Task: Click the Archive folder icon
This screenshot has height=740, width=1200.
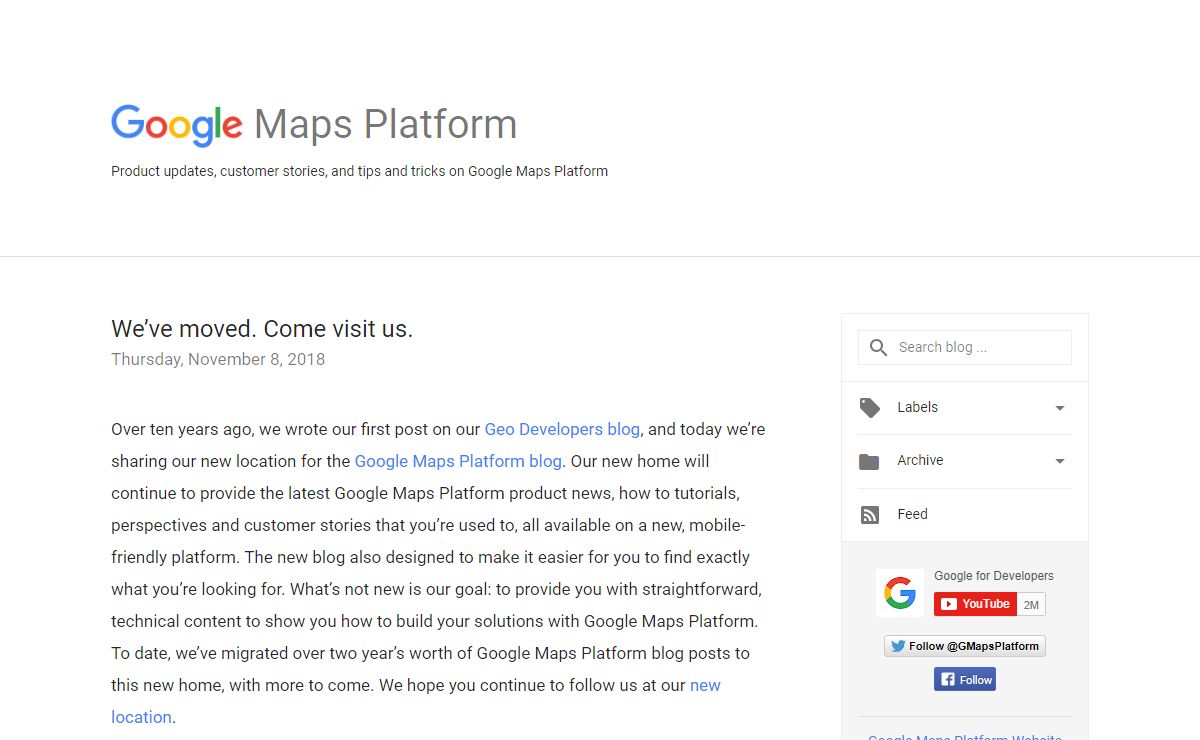Action: (869, 461)
